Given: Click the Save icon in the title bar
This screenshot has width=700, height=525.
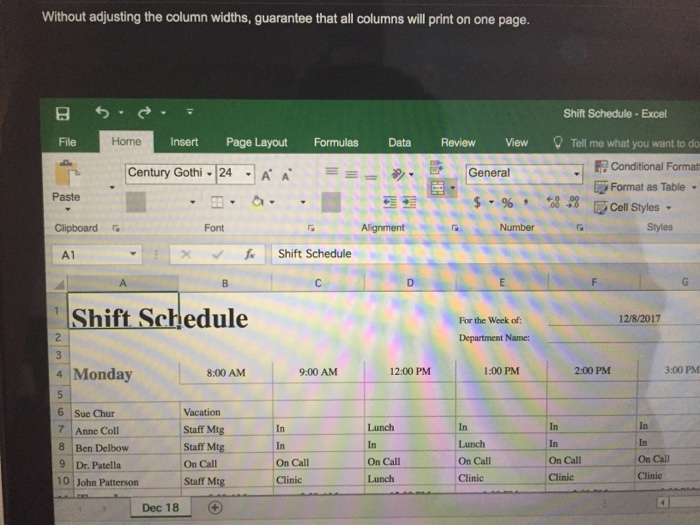Looking at the screenshot, I should coord(62,113).
